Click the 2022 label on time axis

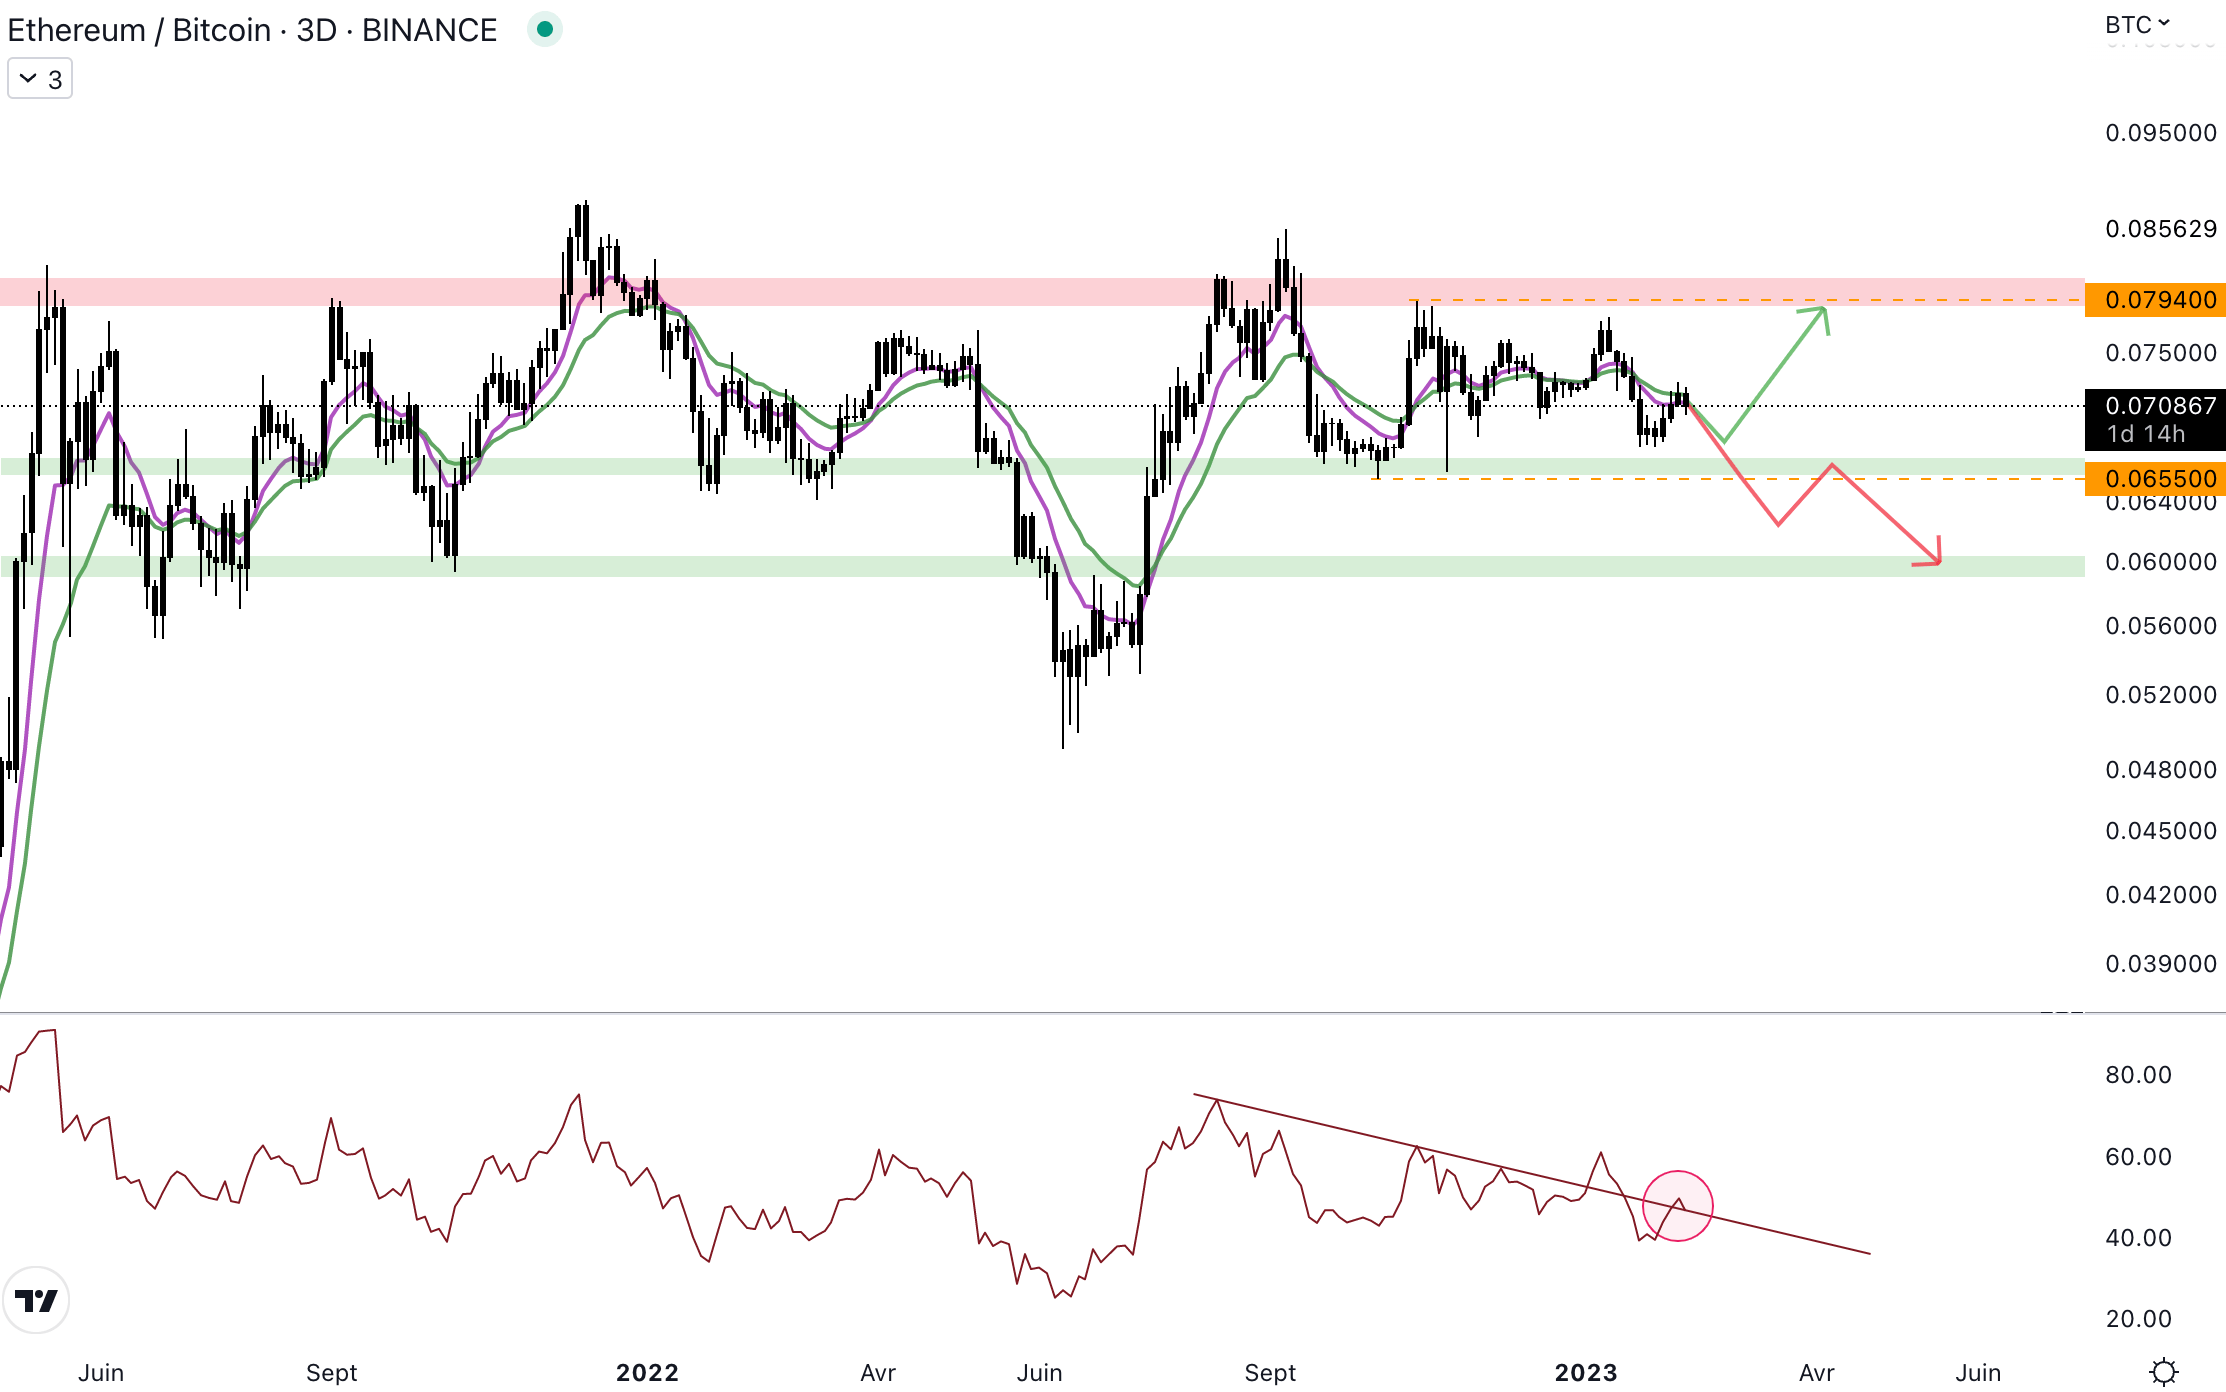[x=647, y=1372]
